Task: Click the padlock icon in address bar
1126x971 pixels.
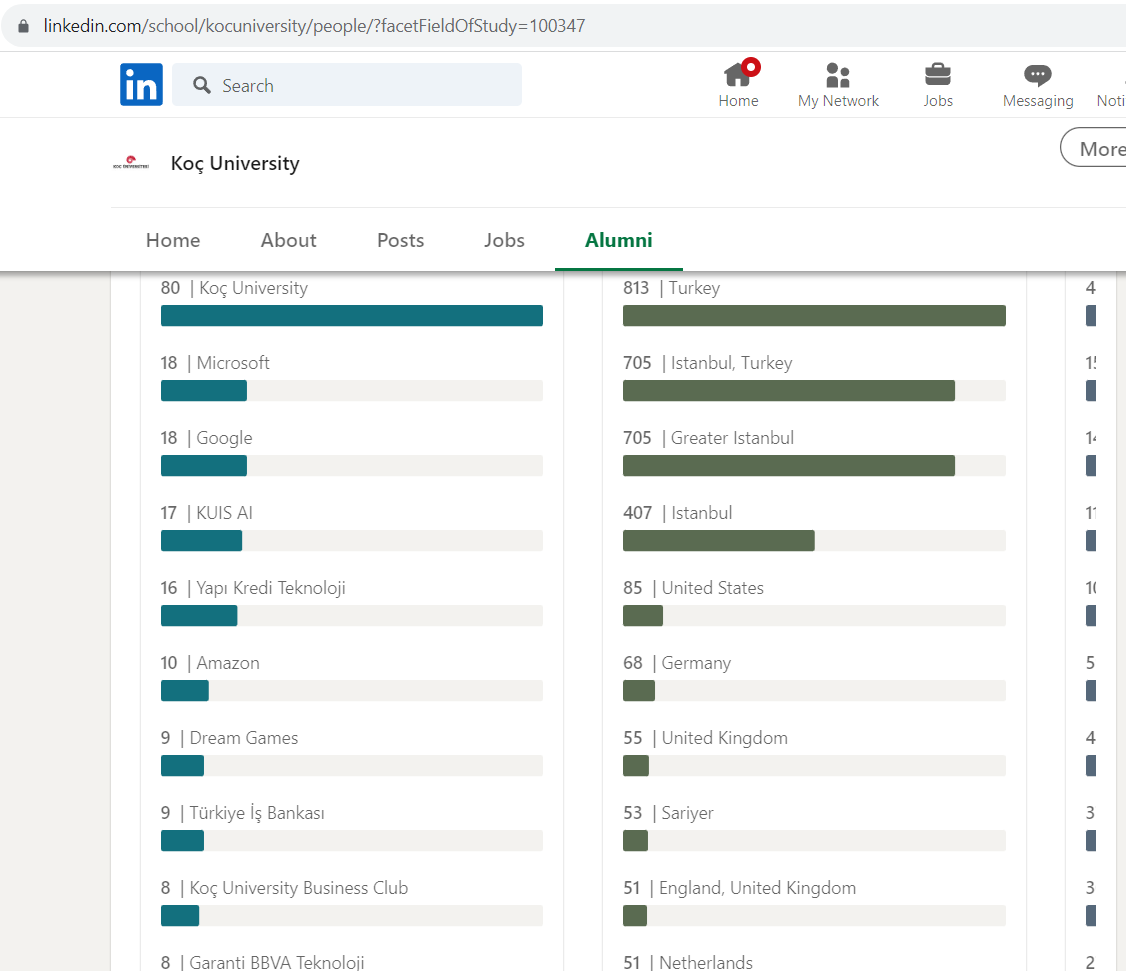Action: (x=24, y=26)
